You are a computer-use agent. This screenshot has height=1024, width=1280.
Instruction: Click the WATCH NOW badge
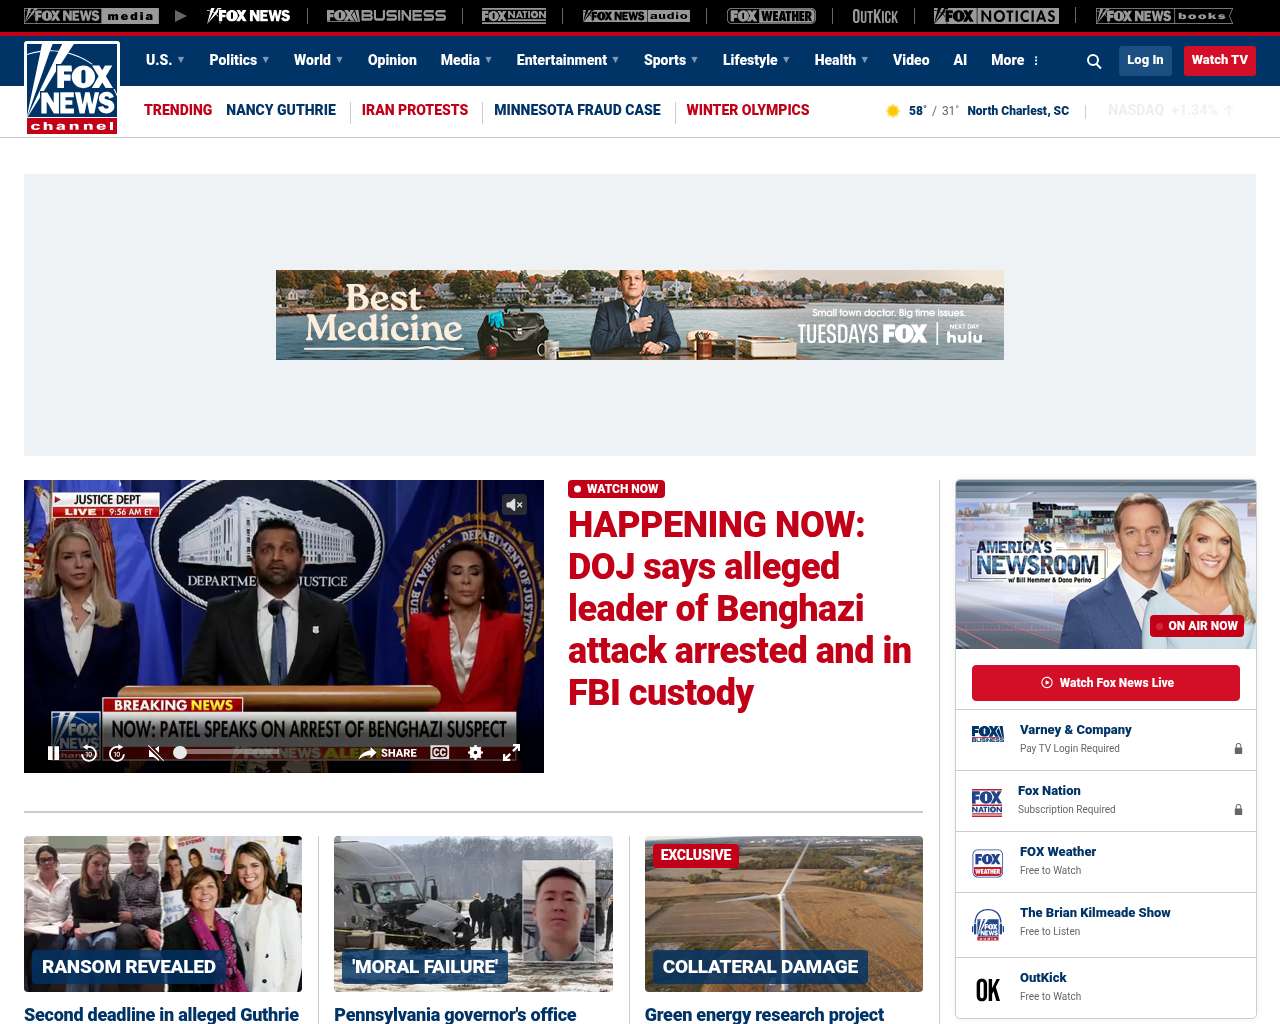point(617,489)
